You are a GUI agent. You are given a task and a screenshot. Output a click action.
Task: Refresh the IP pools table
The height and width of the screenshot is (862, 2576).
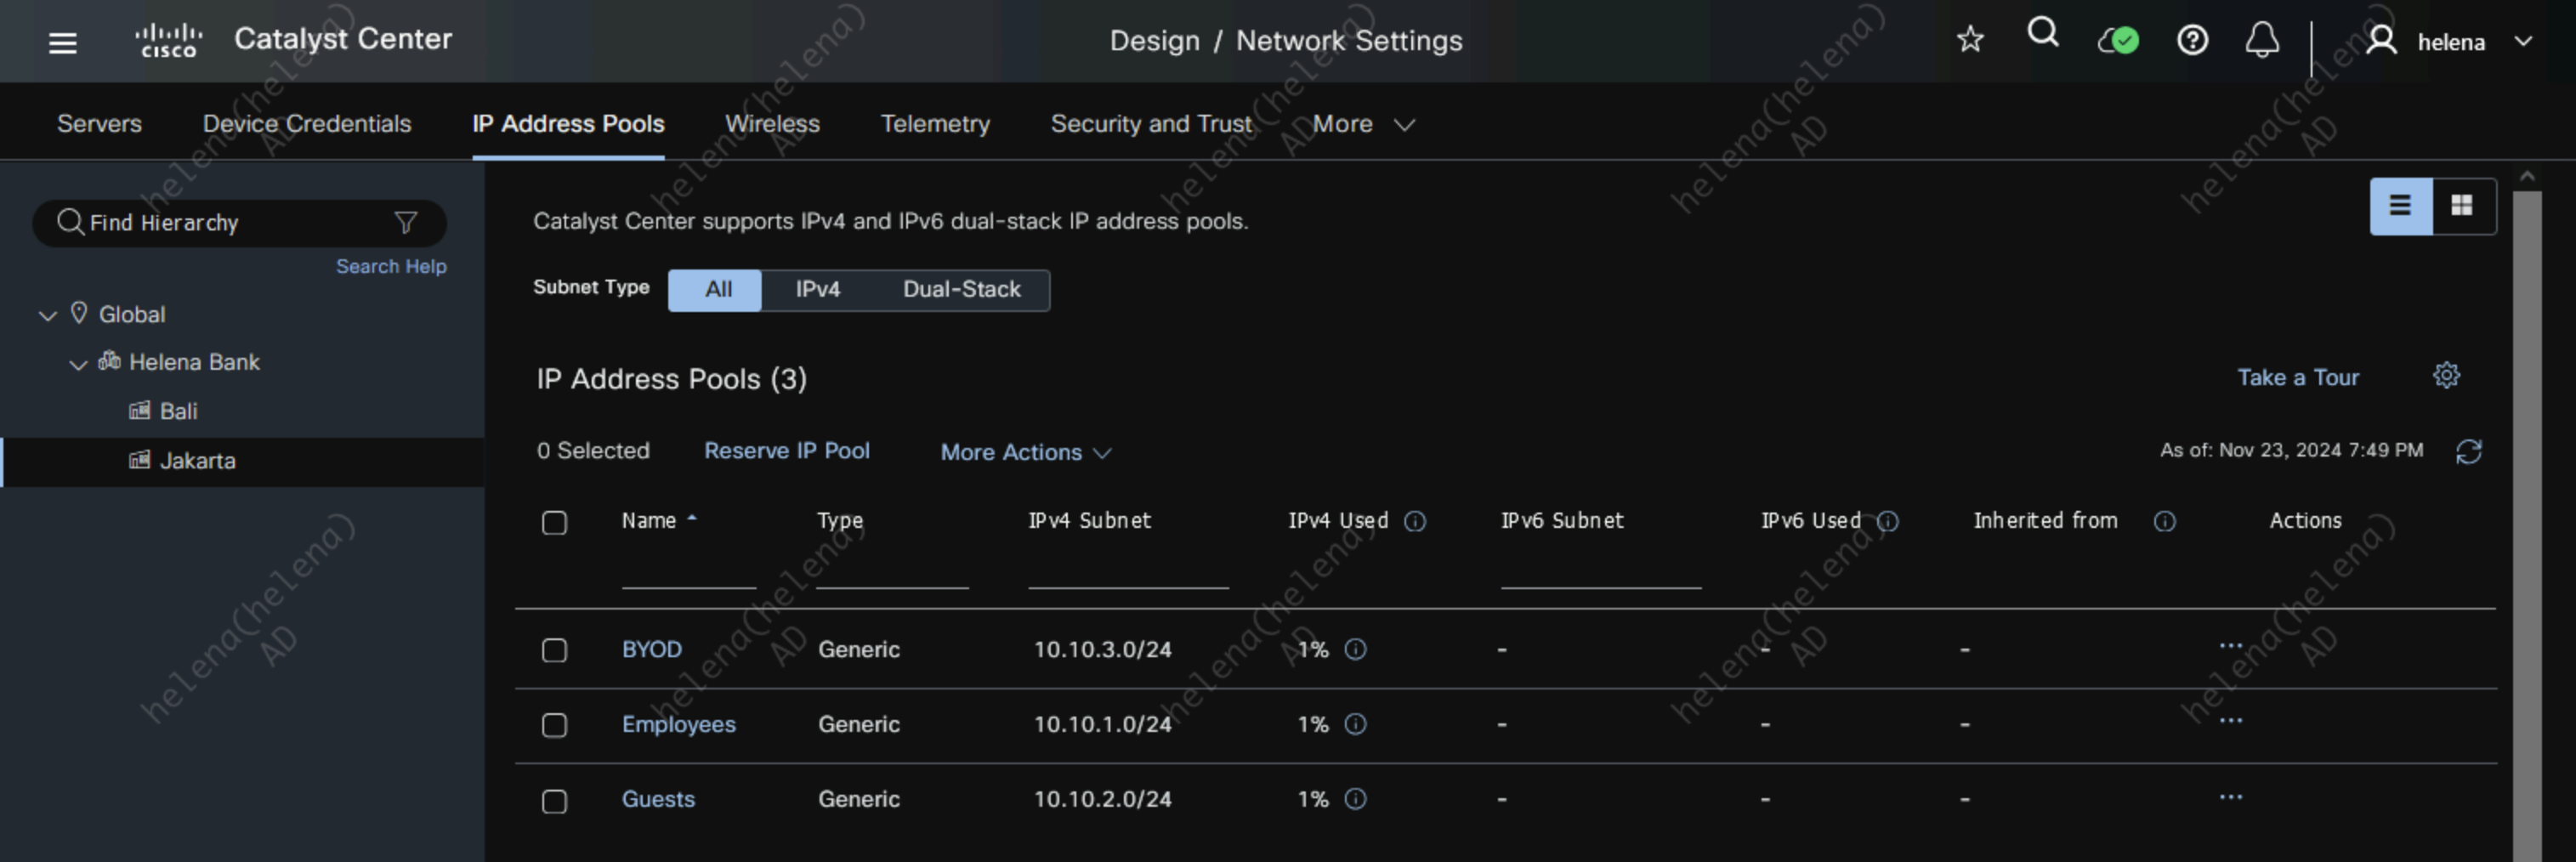[2468, 452]
